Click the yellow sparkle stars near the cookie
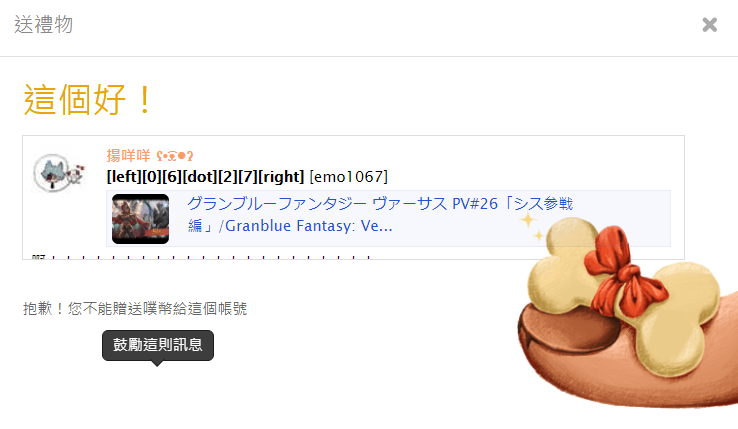The image size is (738, 429). click(531, 225)
